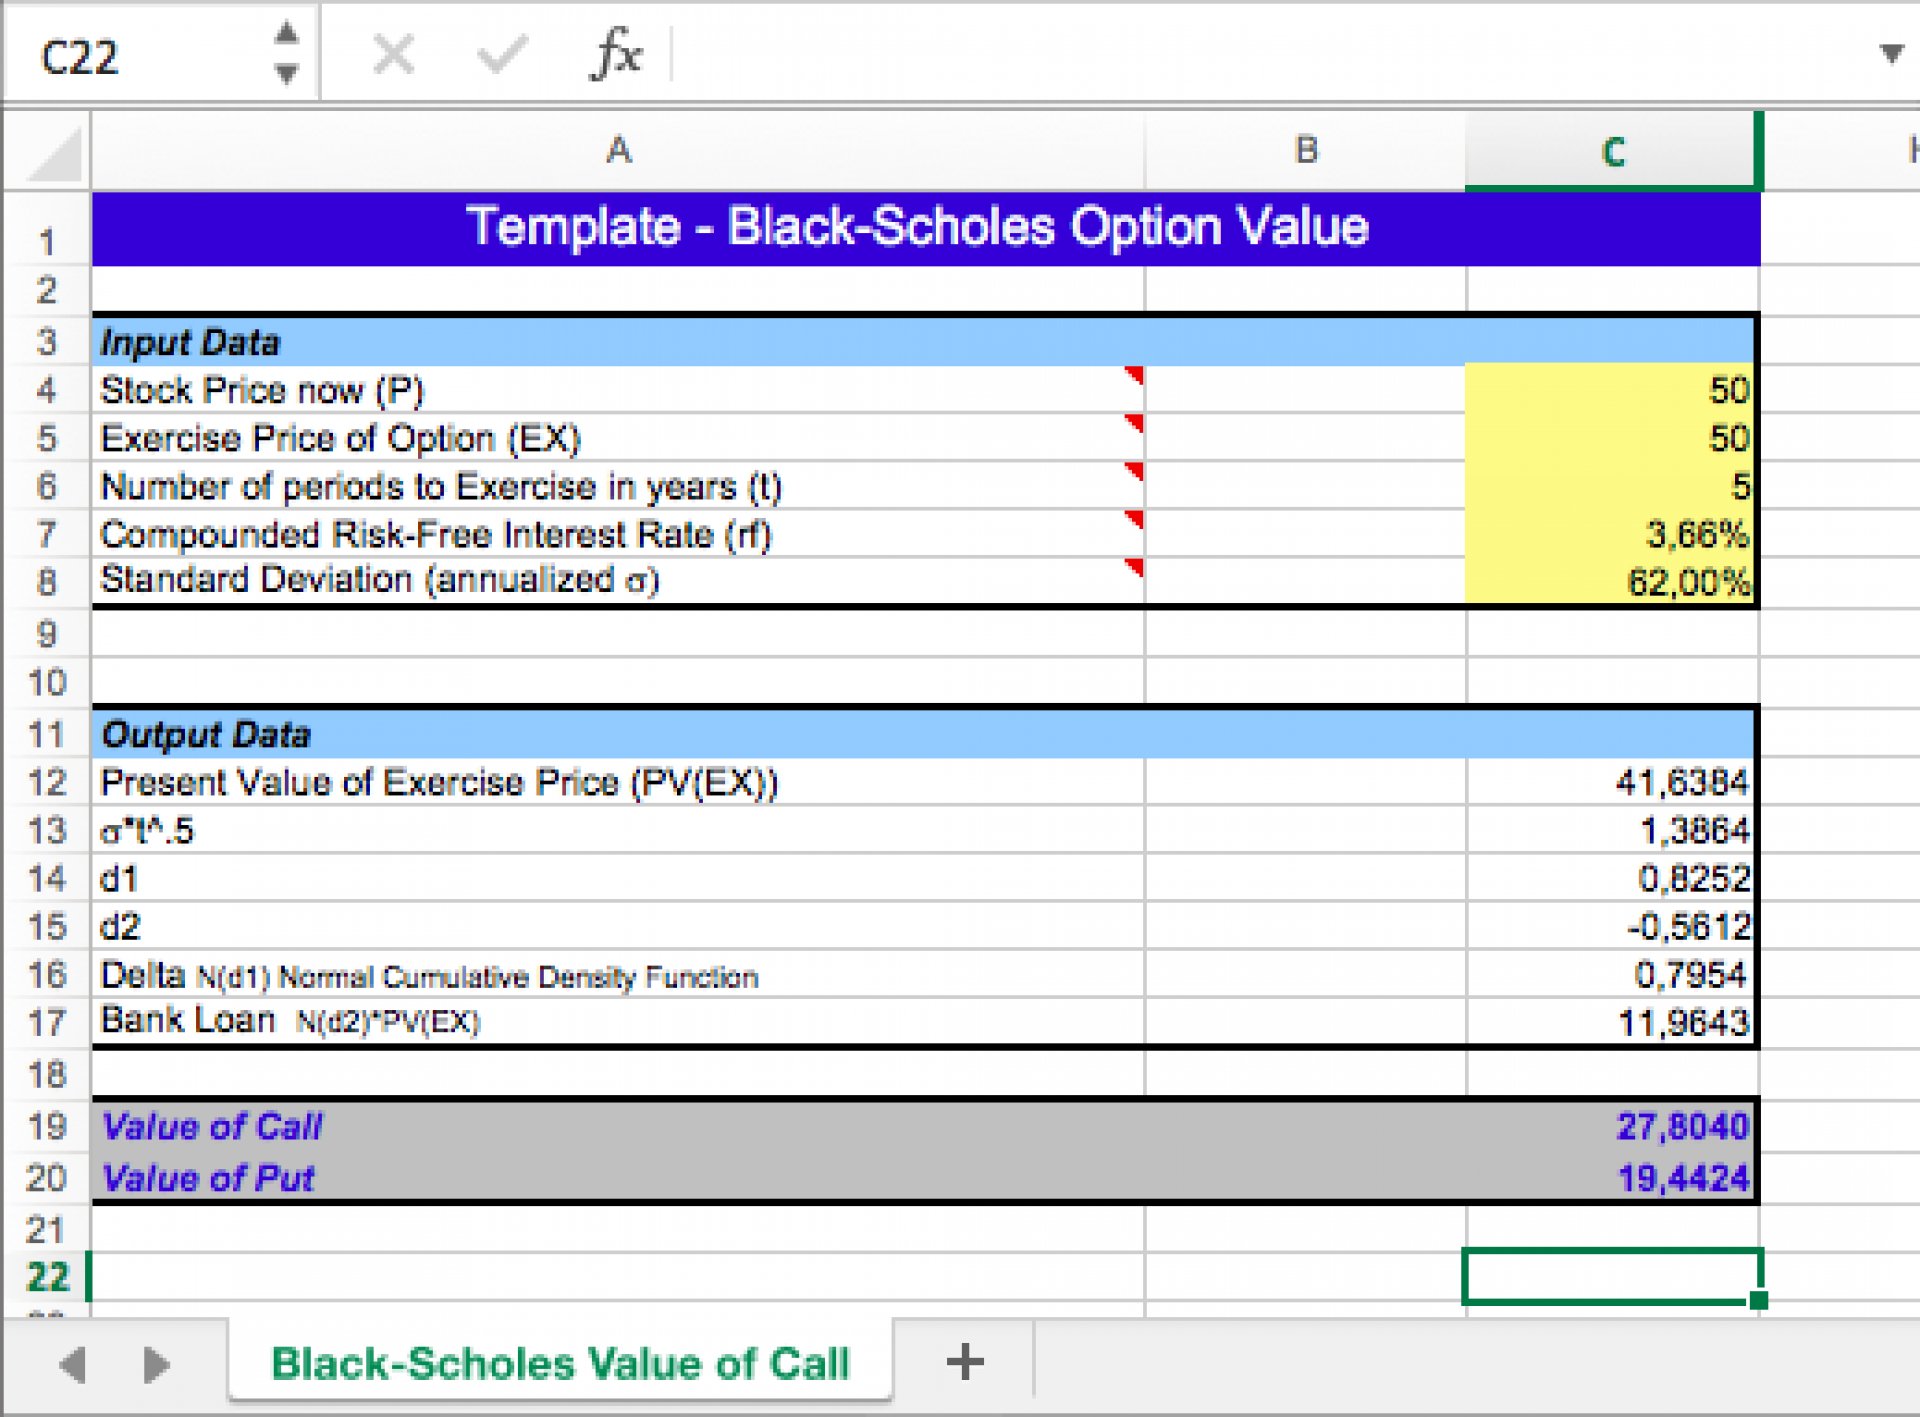This screenshot has height=1417, width=1920.
Task: Select the d2 label cell
Action: [x=618, y=926]
